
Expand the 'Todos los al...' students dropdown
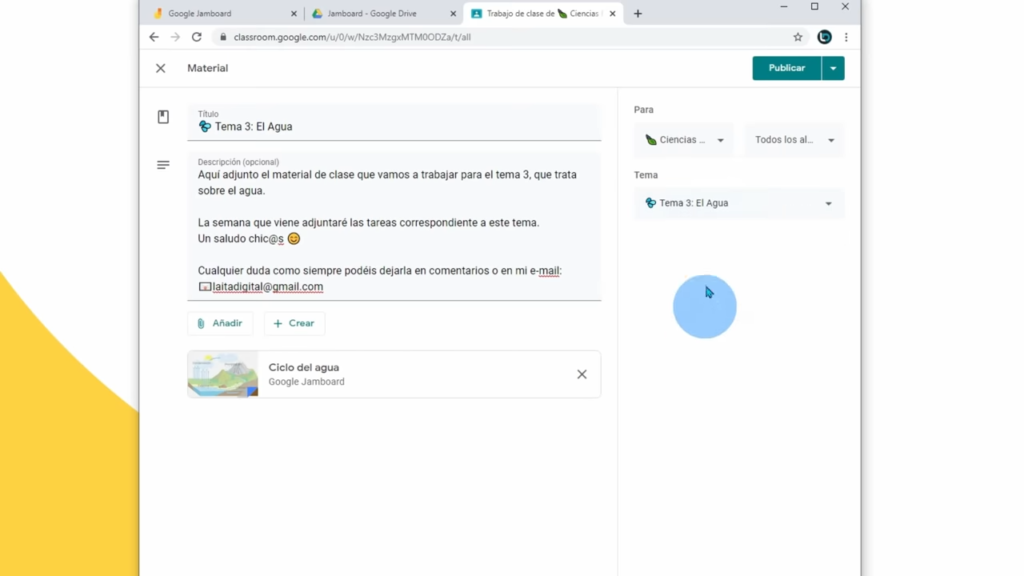(x=794, y=140)
